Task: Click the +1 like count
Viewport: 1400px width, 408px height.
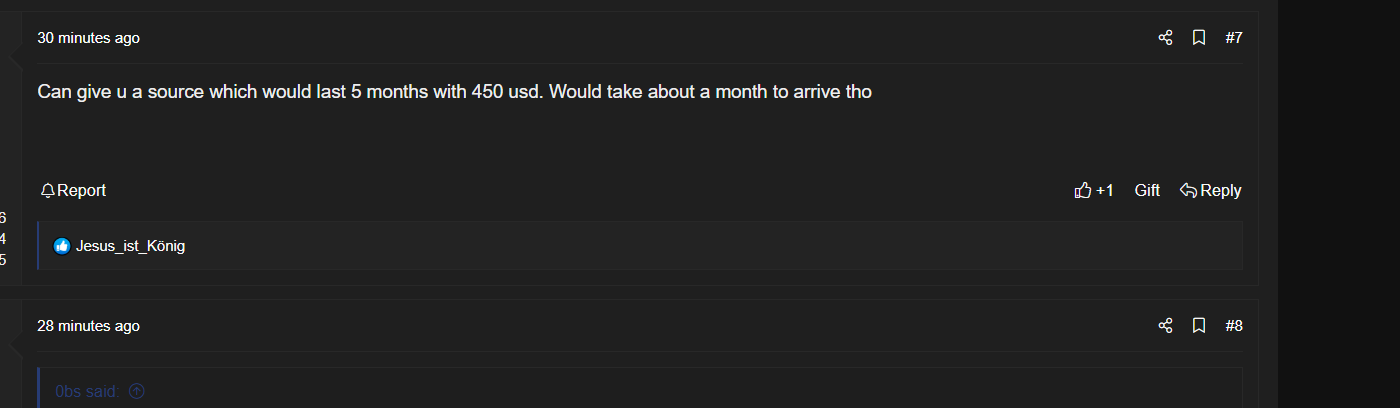Action: (x=1105, y=191)
